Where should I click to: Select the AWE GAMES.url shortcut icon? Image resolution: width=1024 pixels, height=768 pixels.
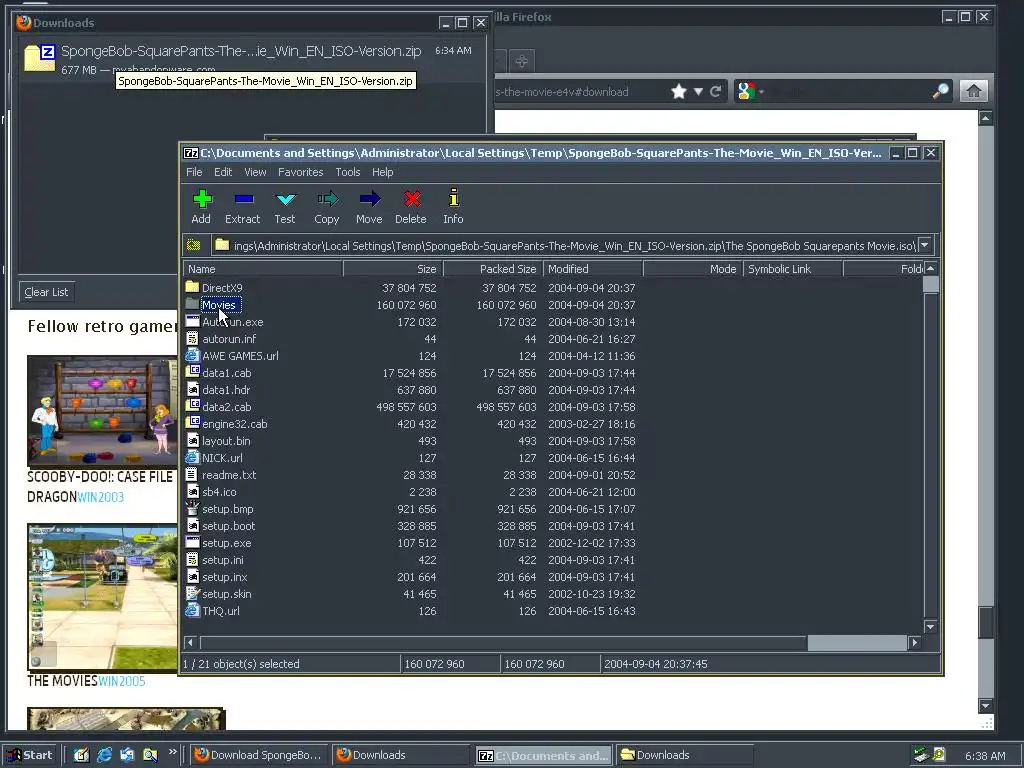click(x=192, y=355)
